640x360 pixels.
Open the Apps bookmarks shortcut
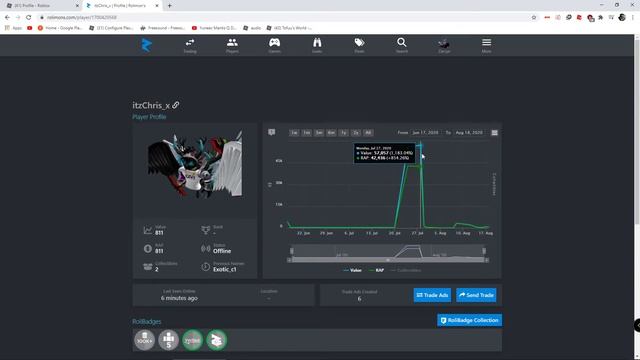tap(13, 28)
